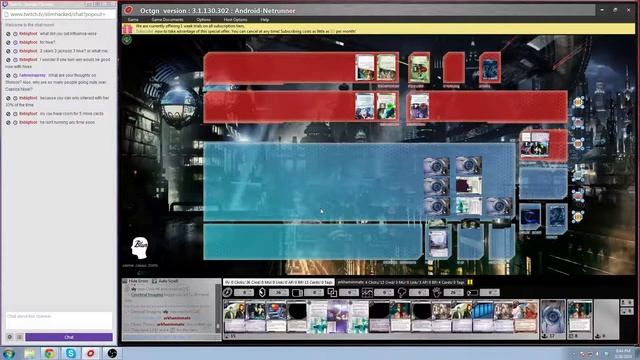
Task: Open the Game Documents menu
Action: tap(167, 20)
